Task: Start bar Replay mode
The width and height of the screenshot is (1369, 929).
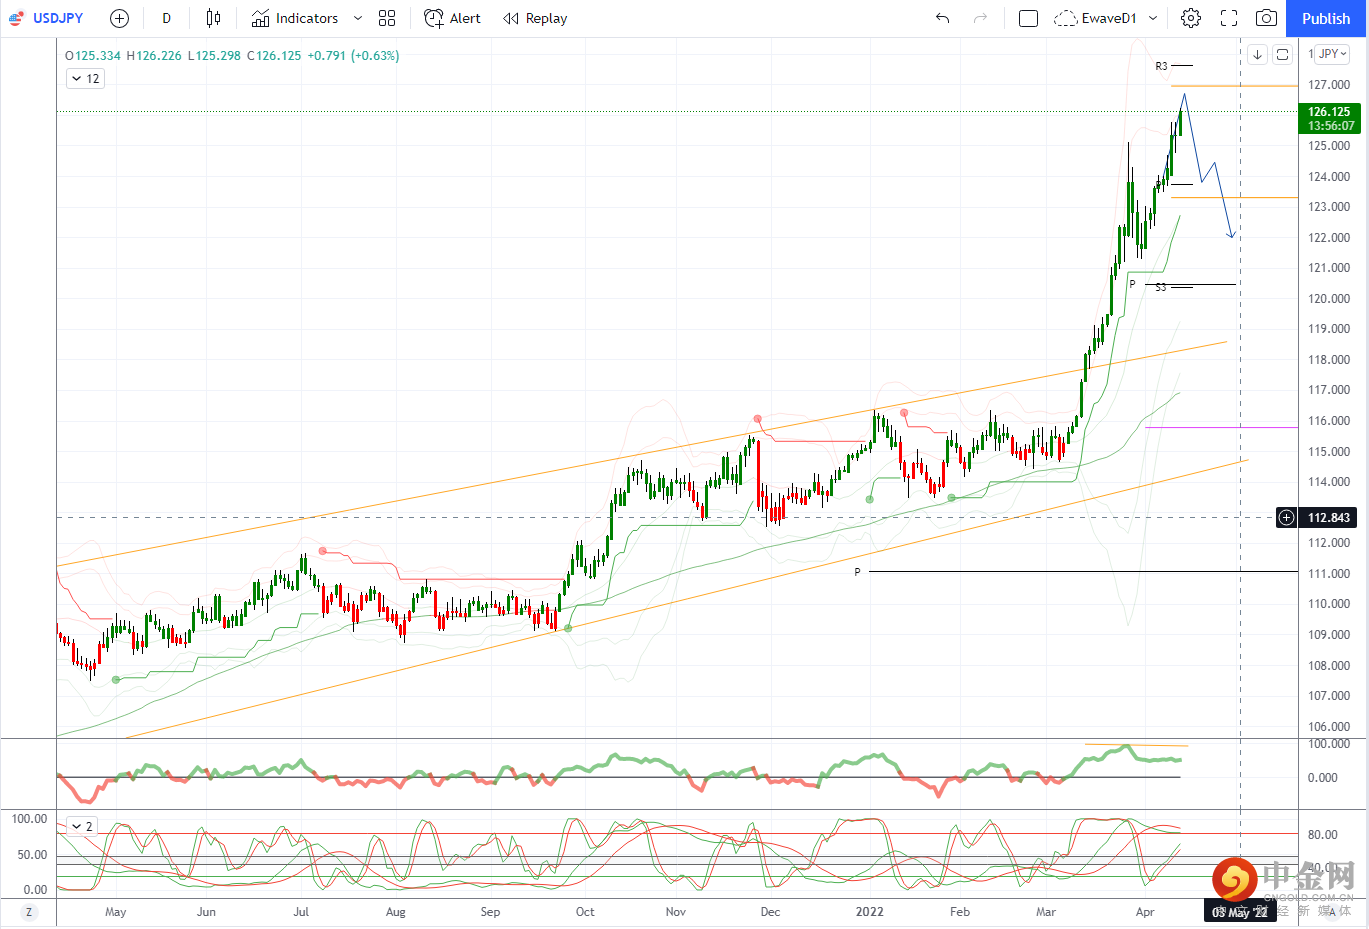Action: [535, 18]
